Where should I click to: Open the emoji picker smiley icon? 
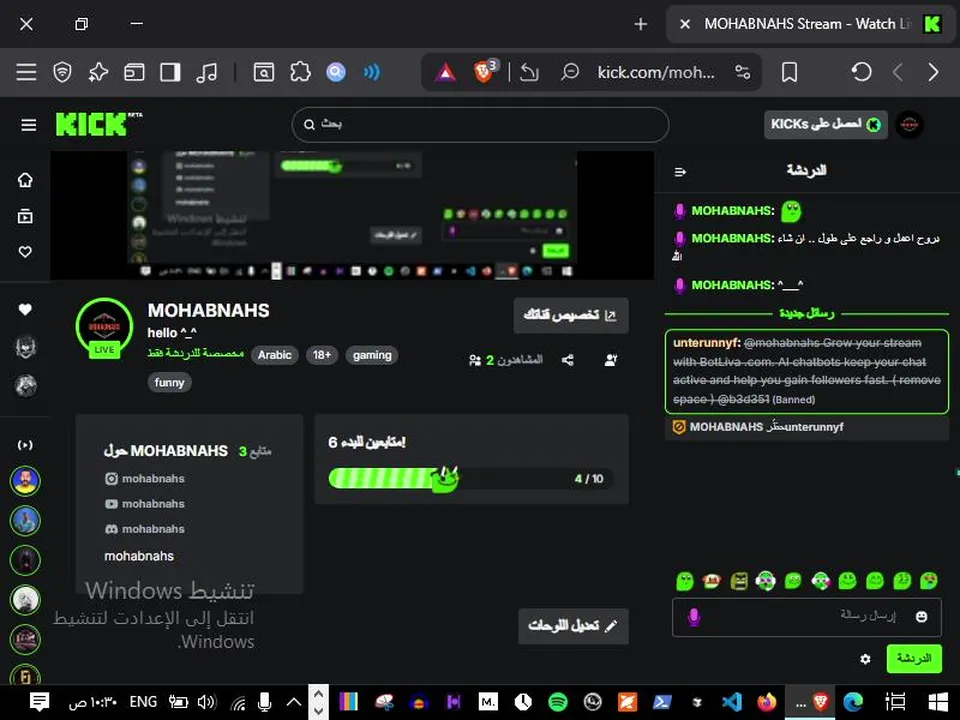coord(921,617)
